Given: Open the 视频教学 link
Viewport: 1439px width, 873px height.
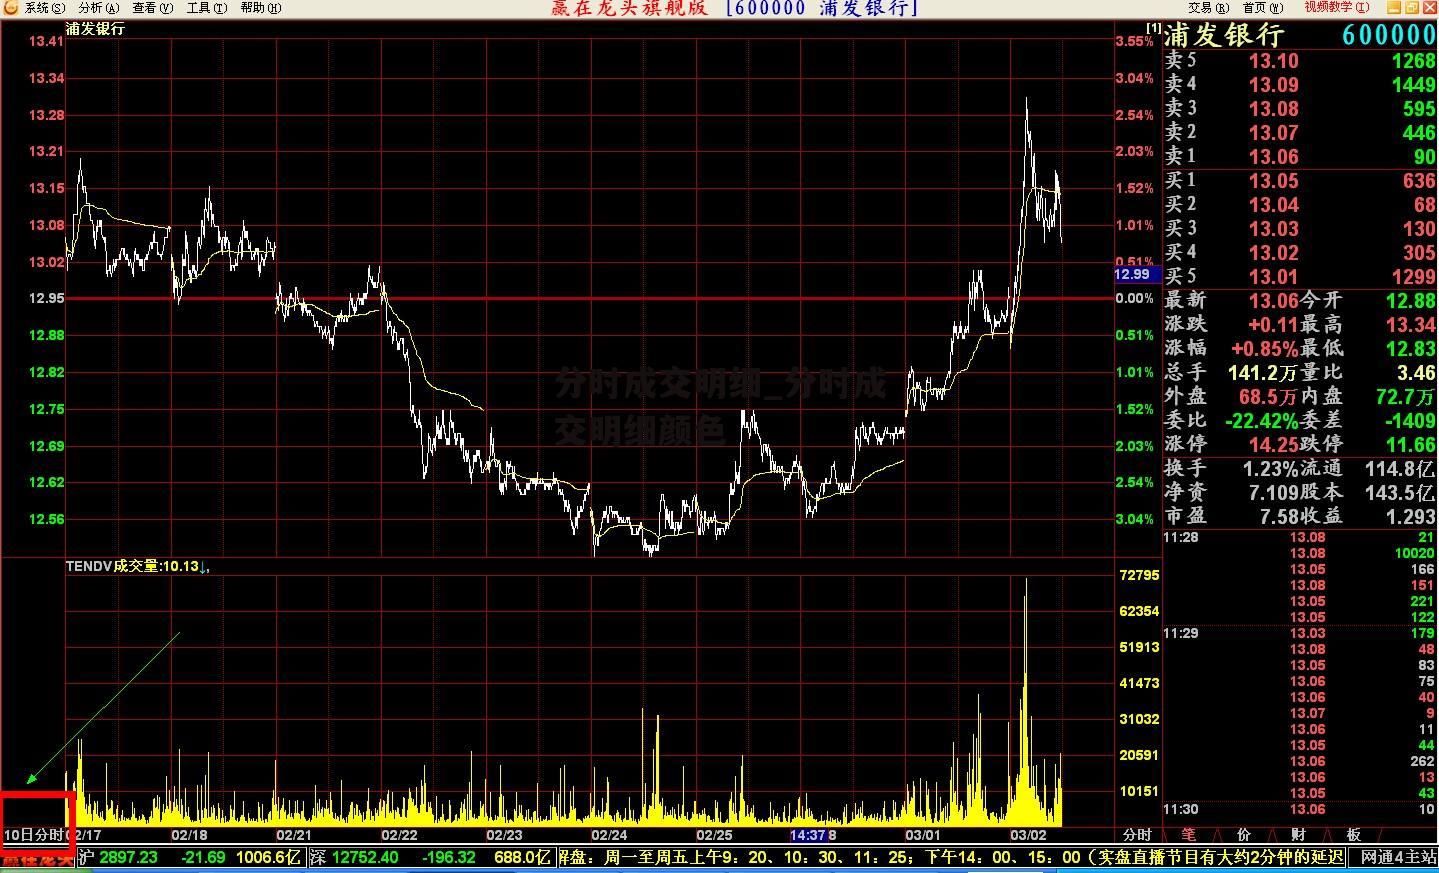Looking at the screenshot, I should pyautogui.click(x=1335, y=8).
